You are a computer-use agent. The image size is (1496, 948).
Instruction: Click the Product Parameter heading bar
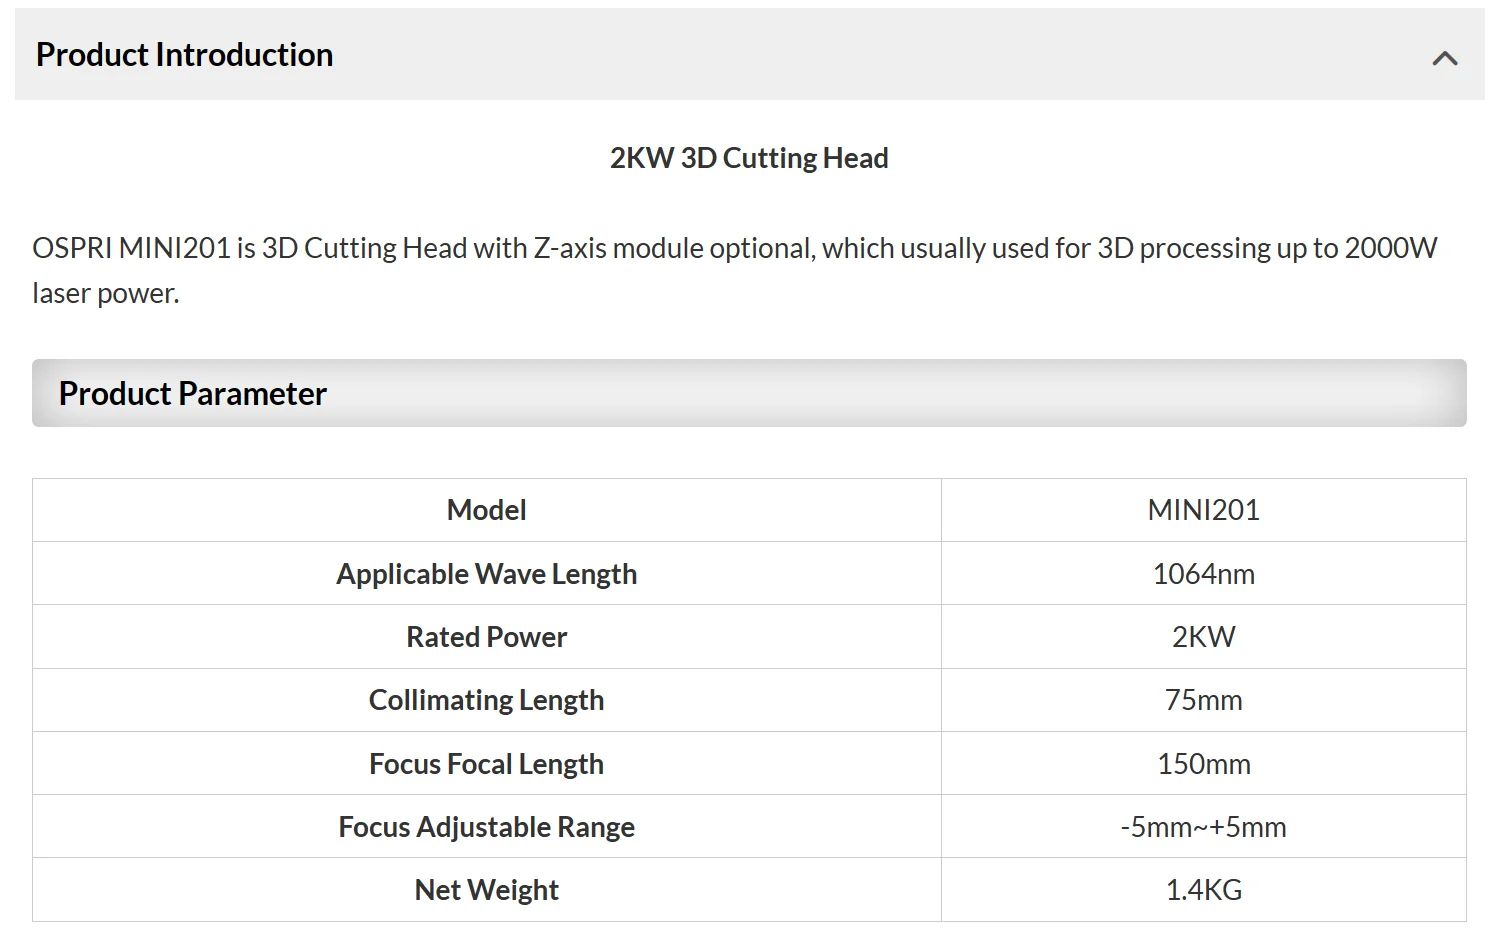(x=748, y=393)
